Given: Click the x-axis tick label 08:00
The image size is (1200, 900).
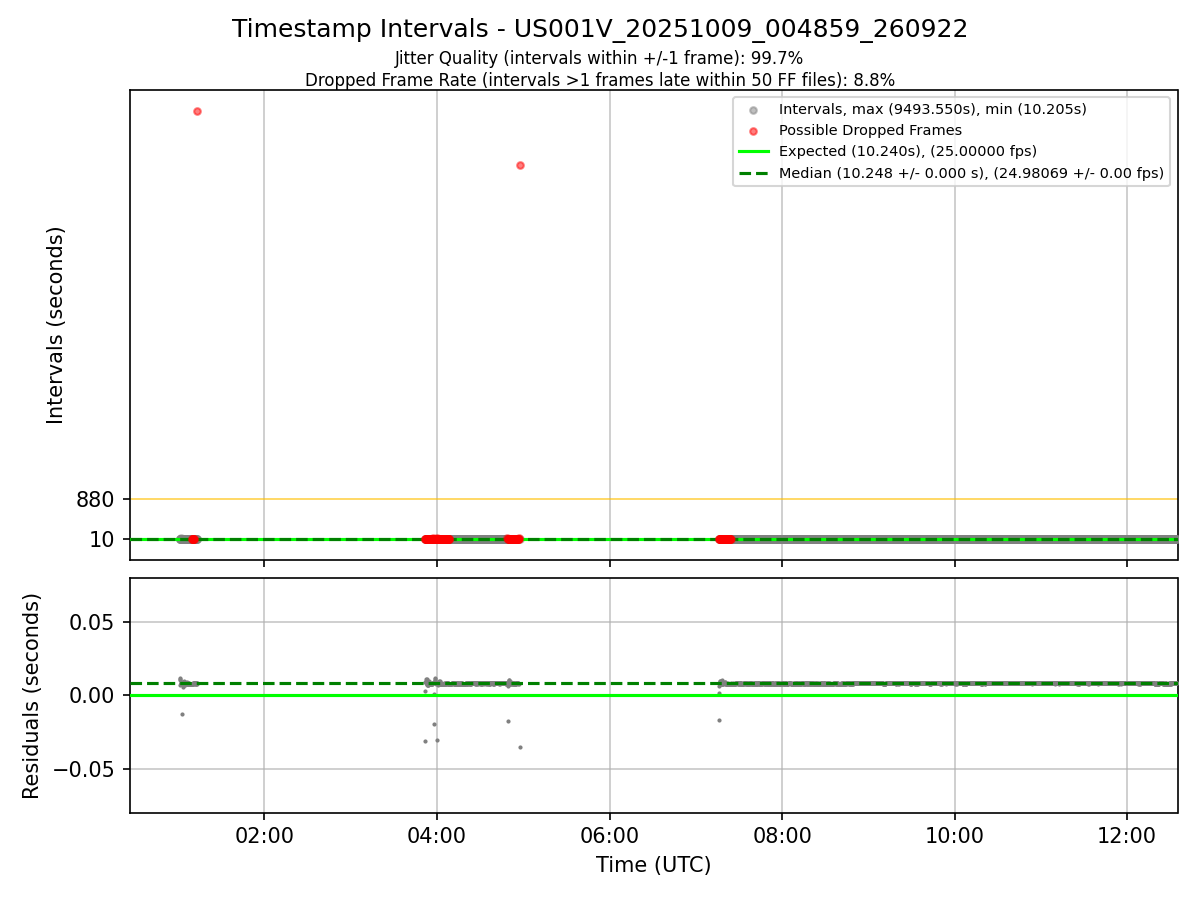Looking at the screenshot, I should (x=782, y=834).
